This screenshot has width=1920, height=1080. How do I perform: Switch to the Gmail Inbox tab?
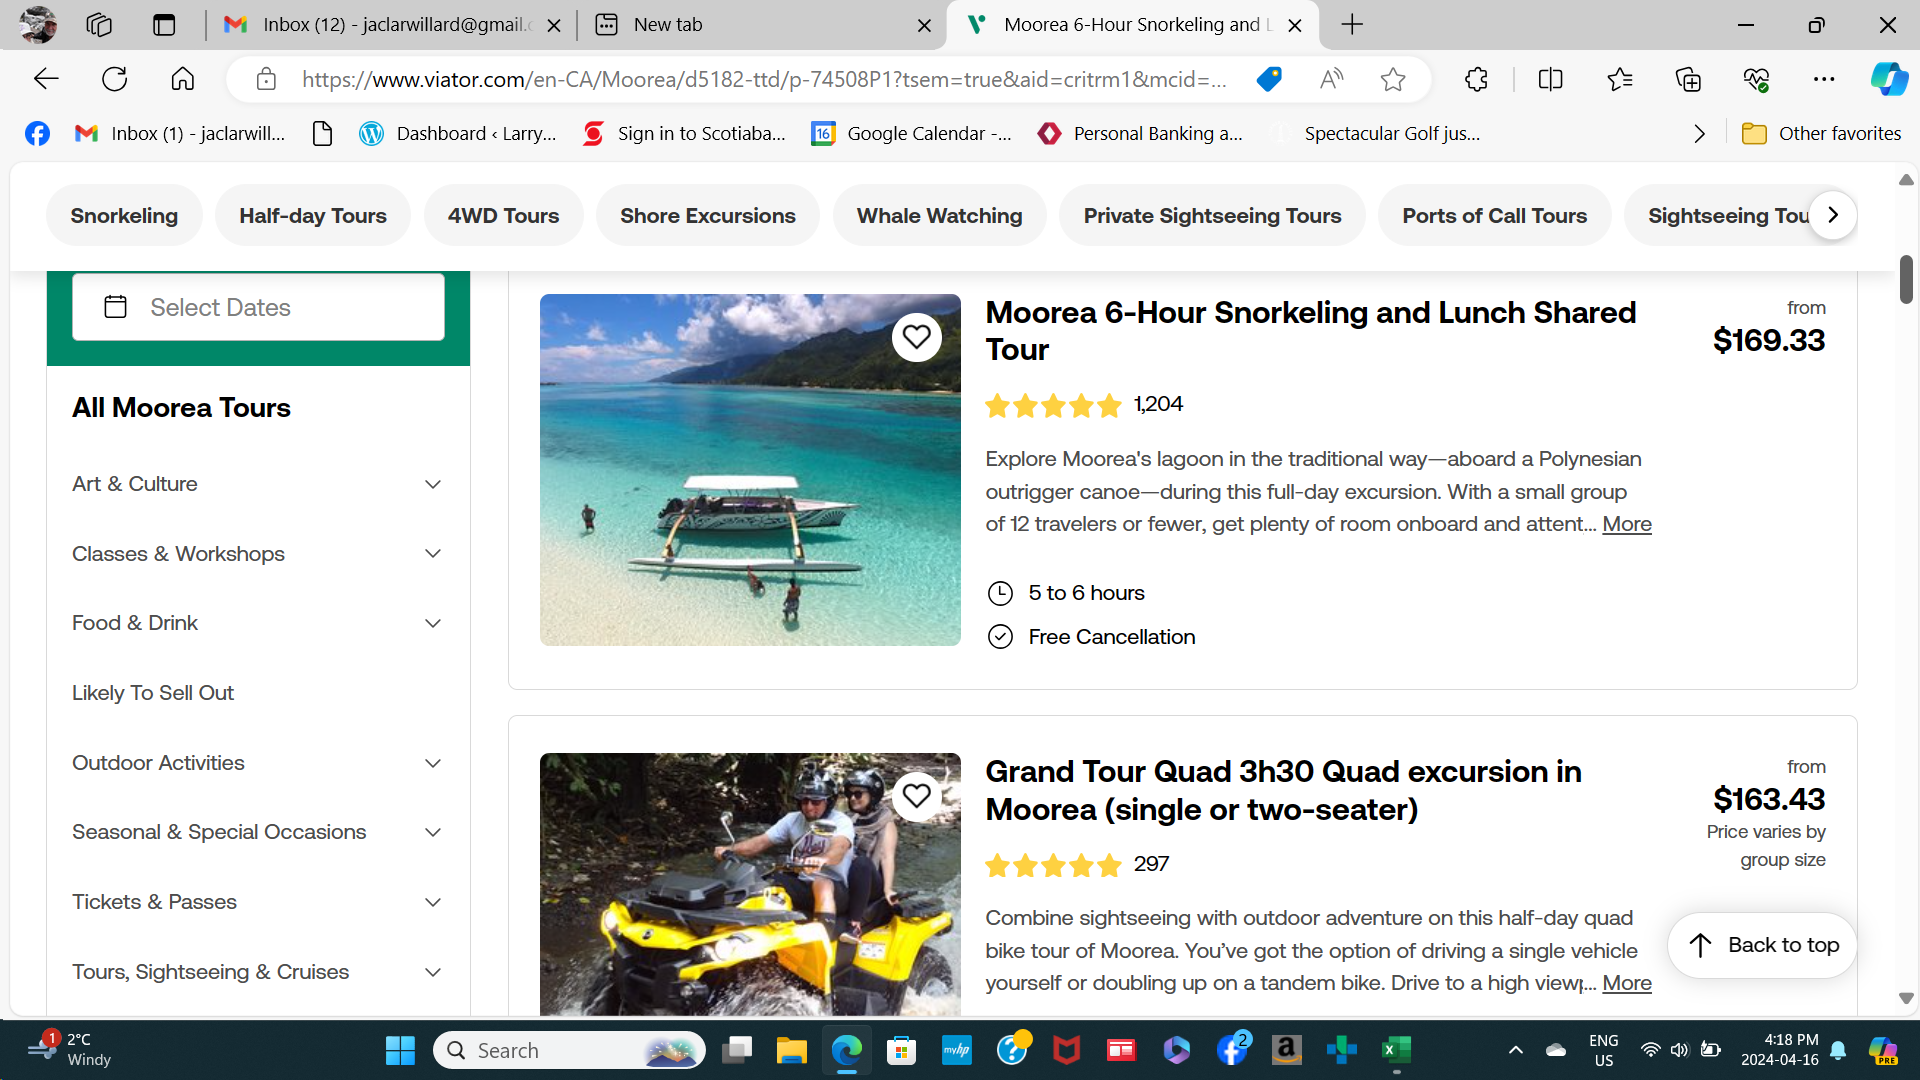pyautogui.click(x=390, y=24)
